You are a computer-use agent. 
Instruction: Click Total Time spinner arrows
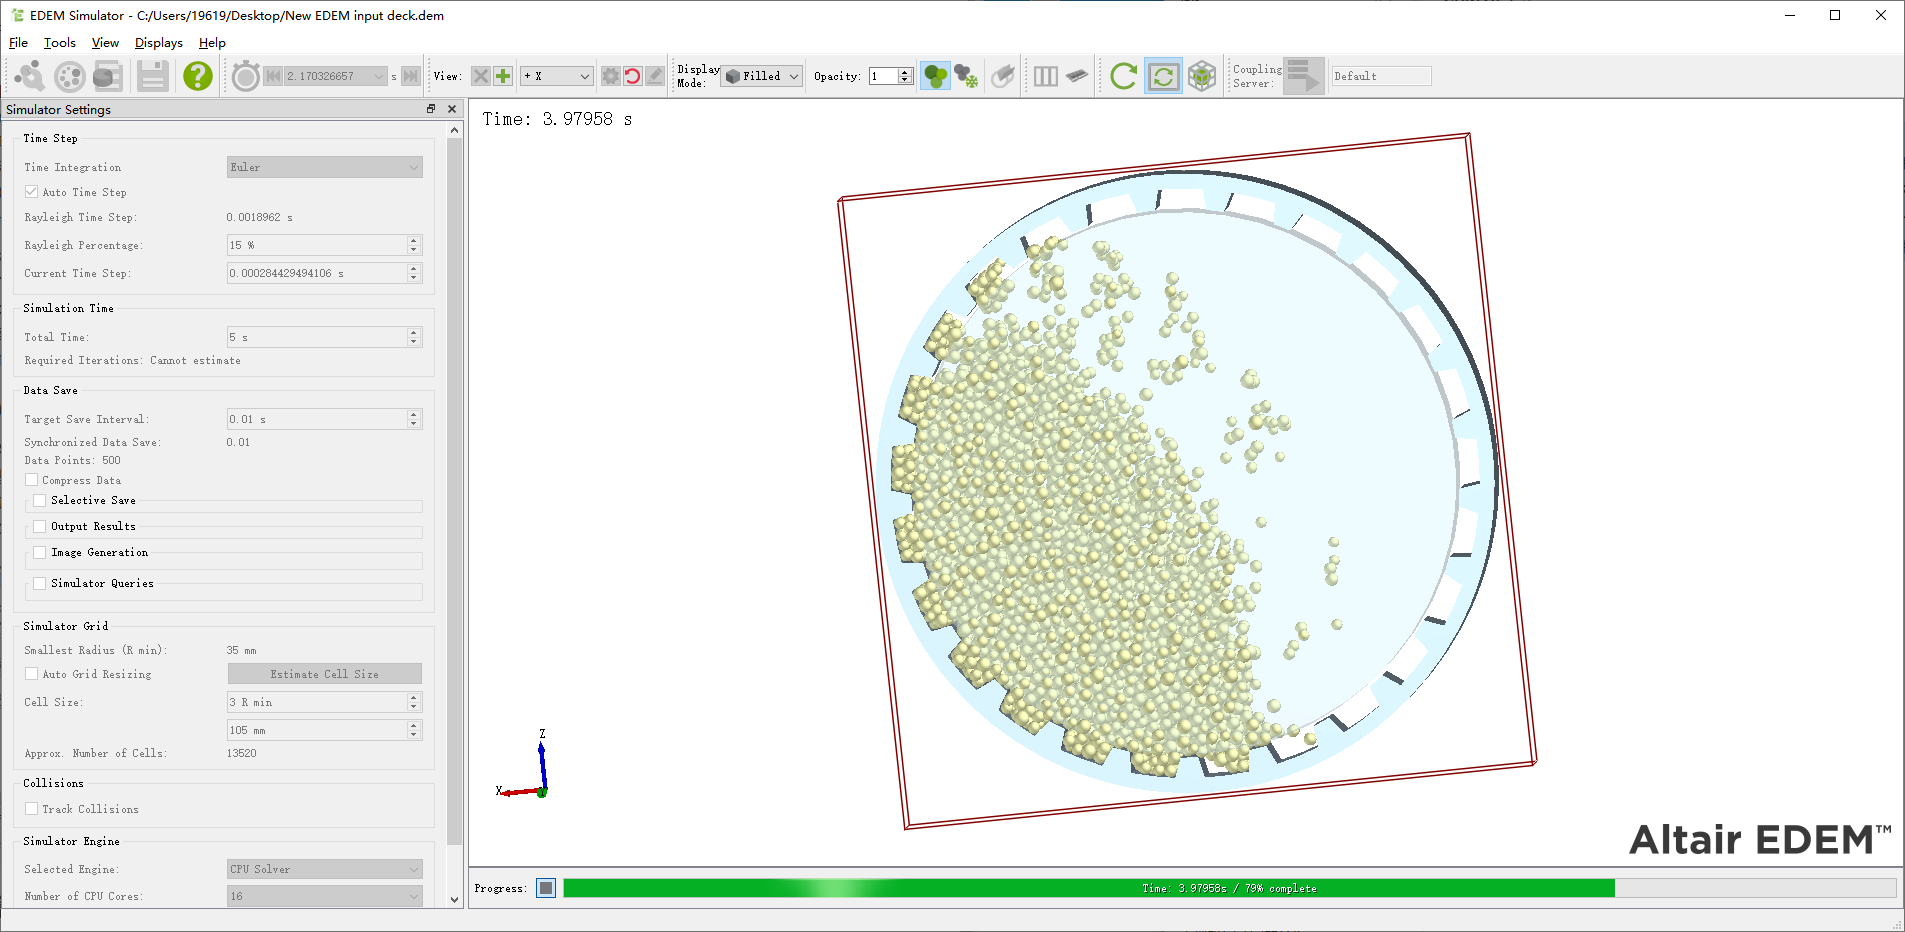(414, 337)
